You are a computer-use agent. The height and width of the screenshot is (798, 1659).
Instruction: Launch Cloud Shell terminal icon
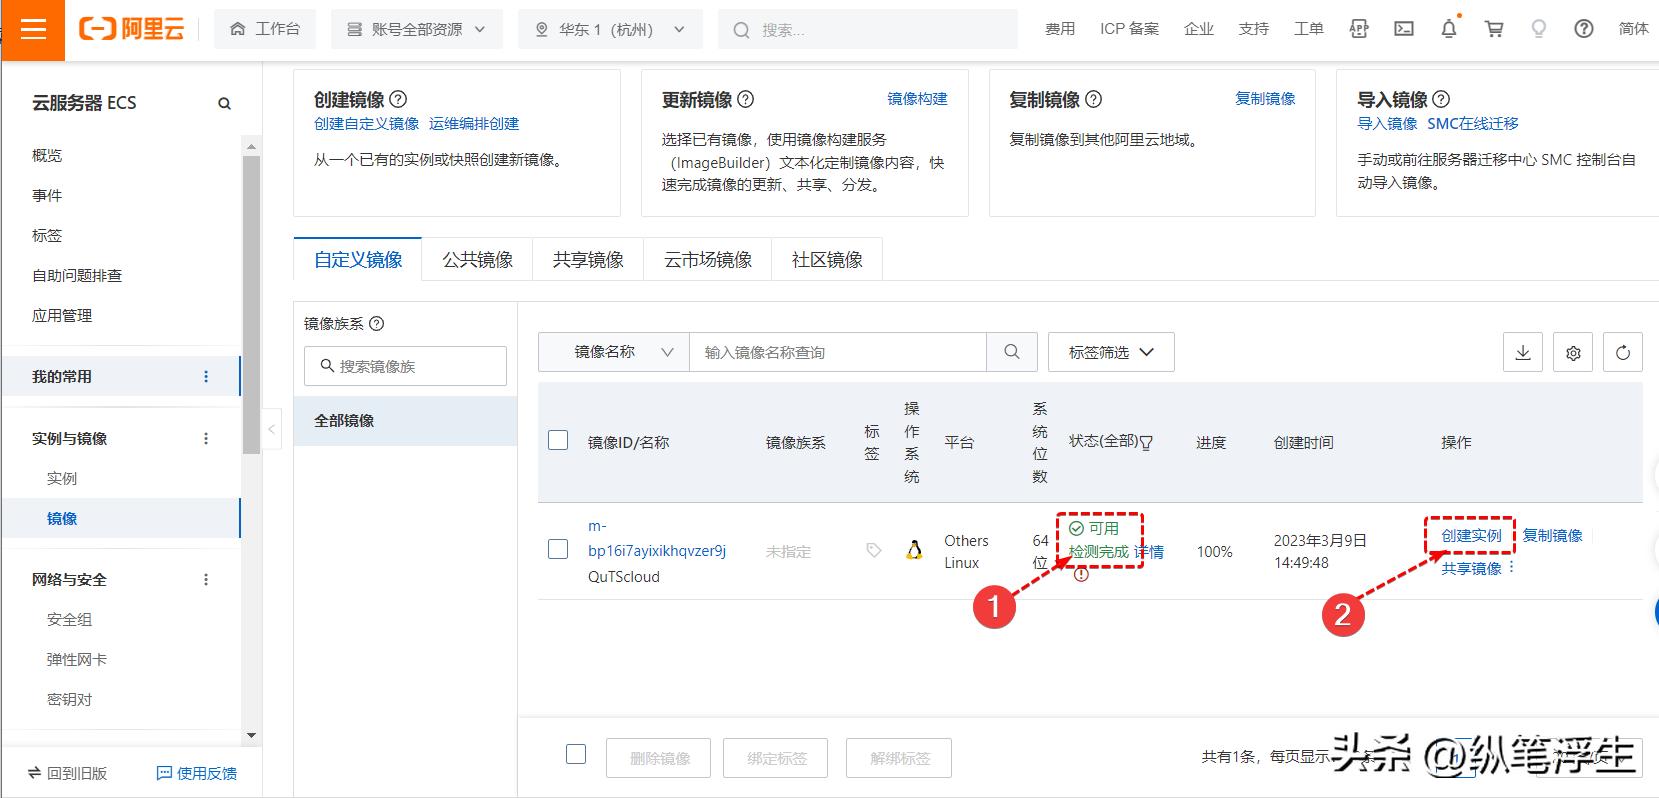[x=1404, y=29]
